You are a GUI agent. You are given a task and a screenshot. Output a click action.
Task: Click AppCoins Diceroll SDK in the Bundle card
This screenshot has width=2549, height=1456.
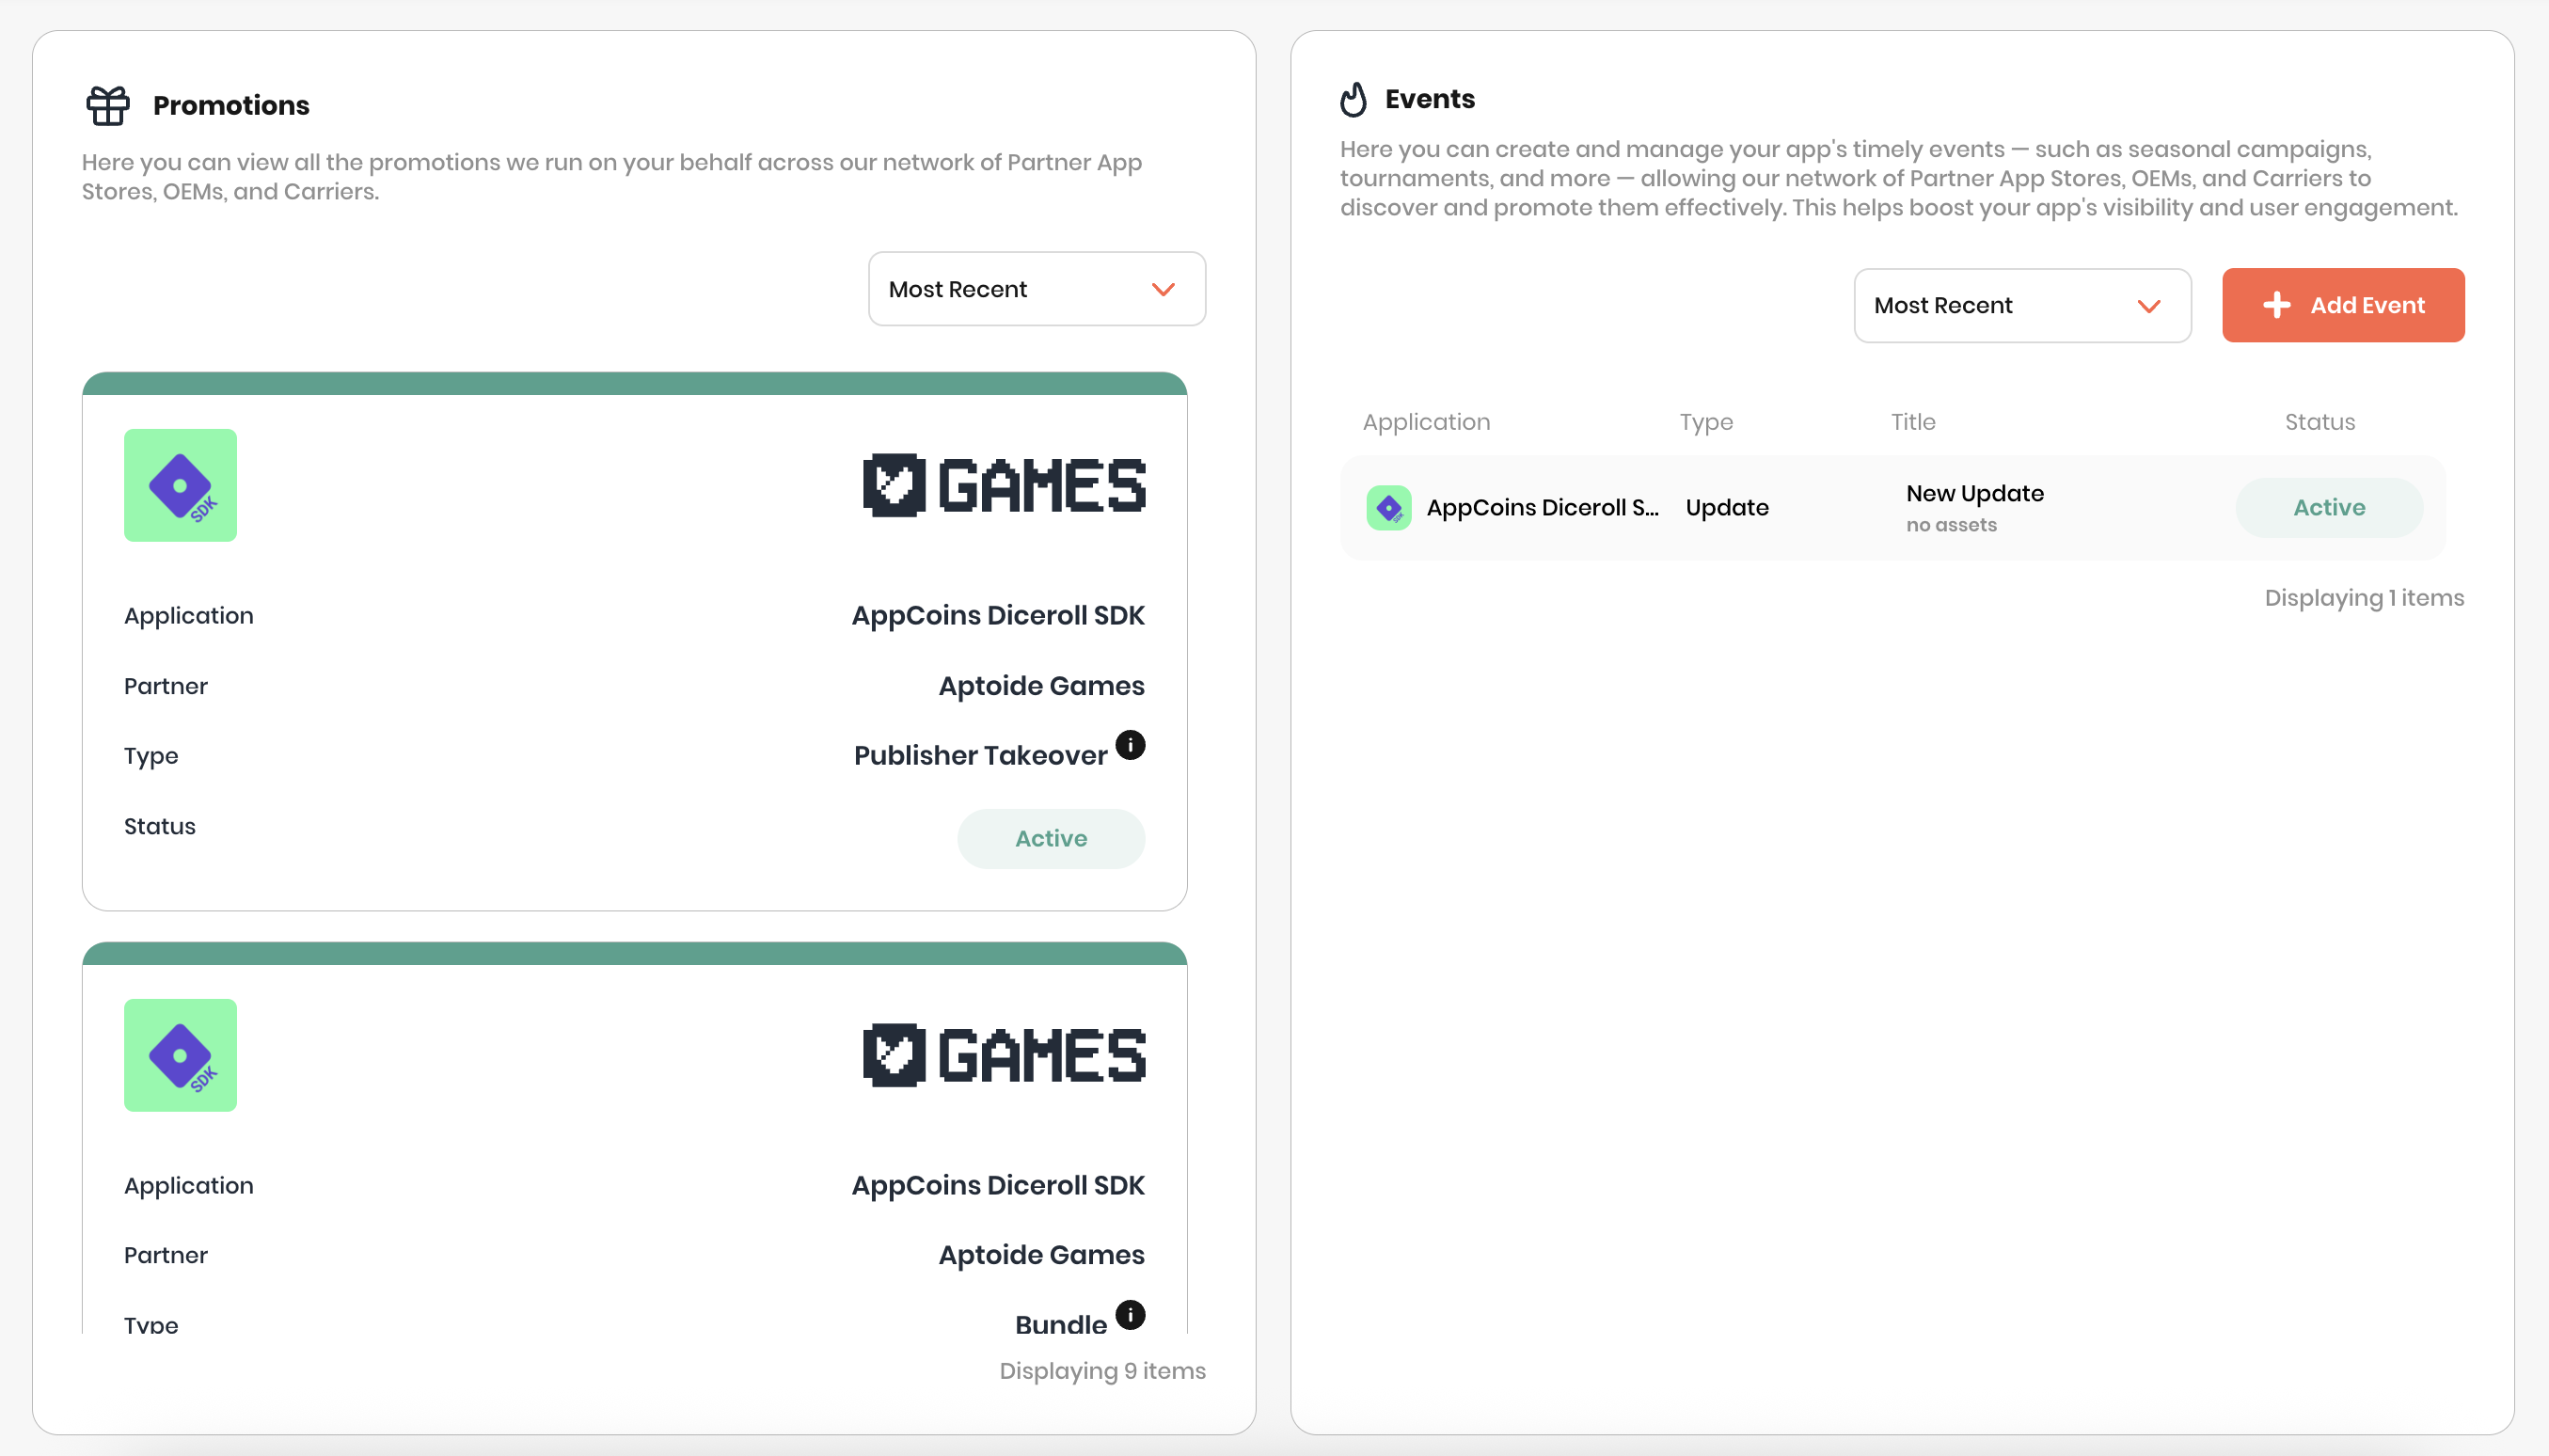(997, 1185)
